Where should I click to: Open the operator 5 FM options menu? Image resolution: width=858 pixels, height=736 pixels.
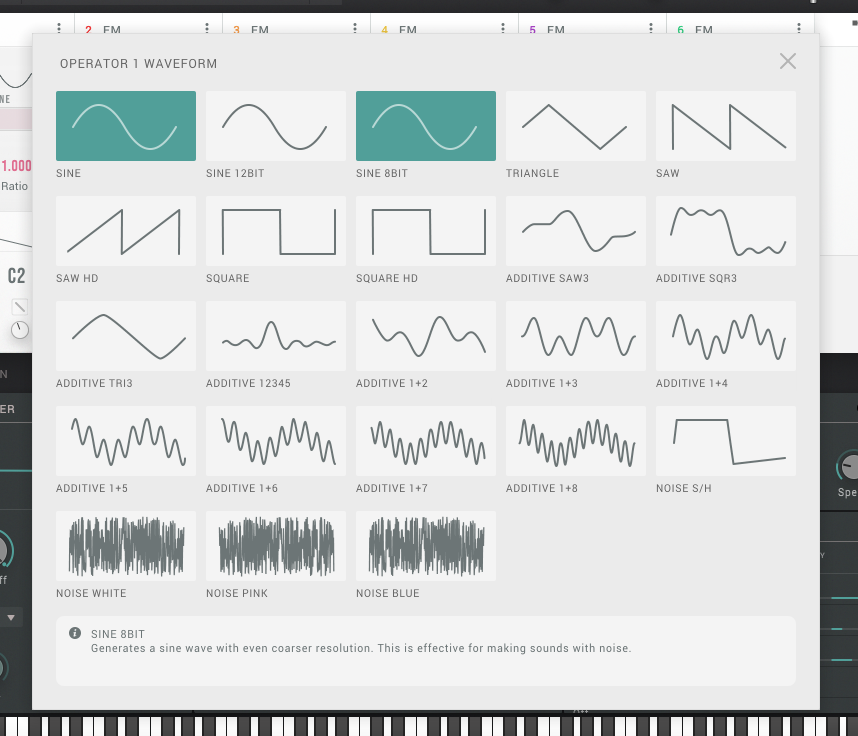[651, 29]
